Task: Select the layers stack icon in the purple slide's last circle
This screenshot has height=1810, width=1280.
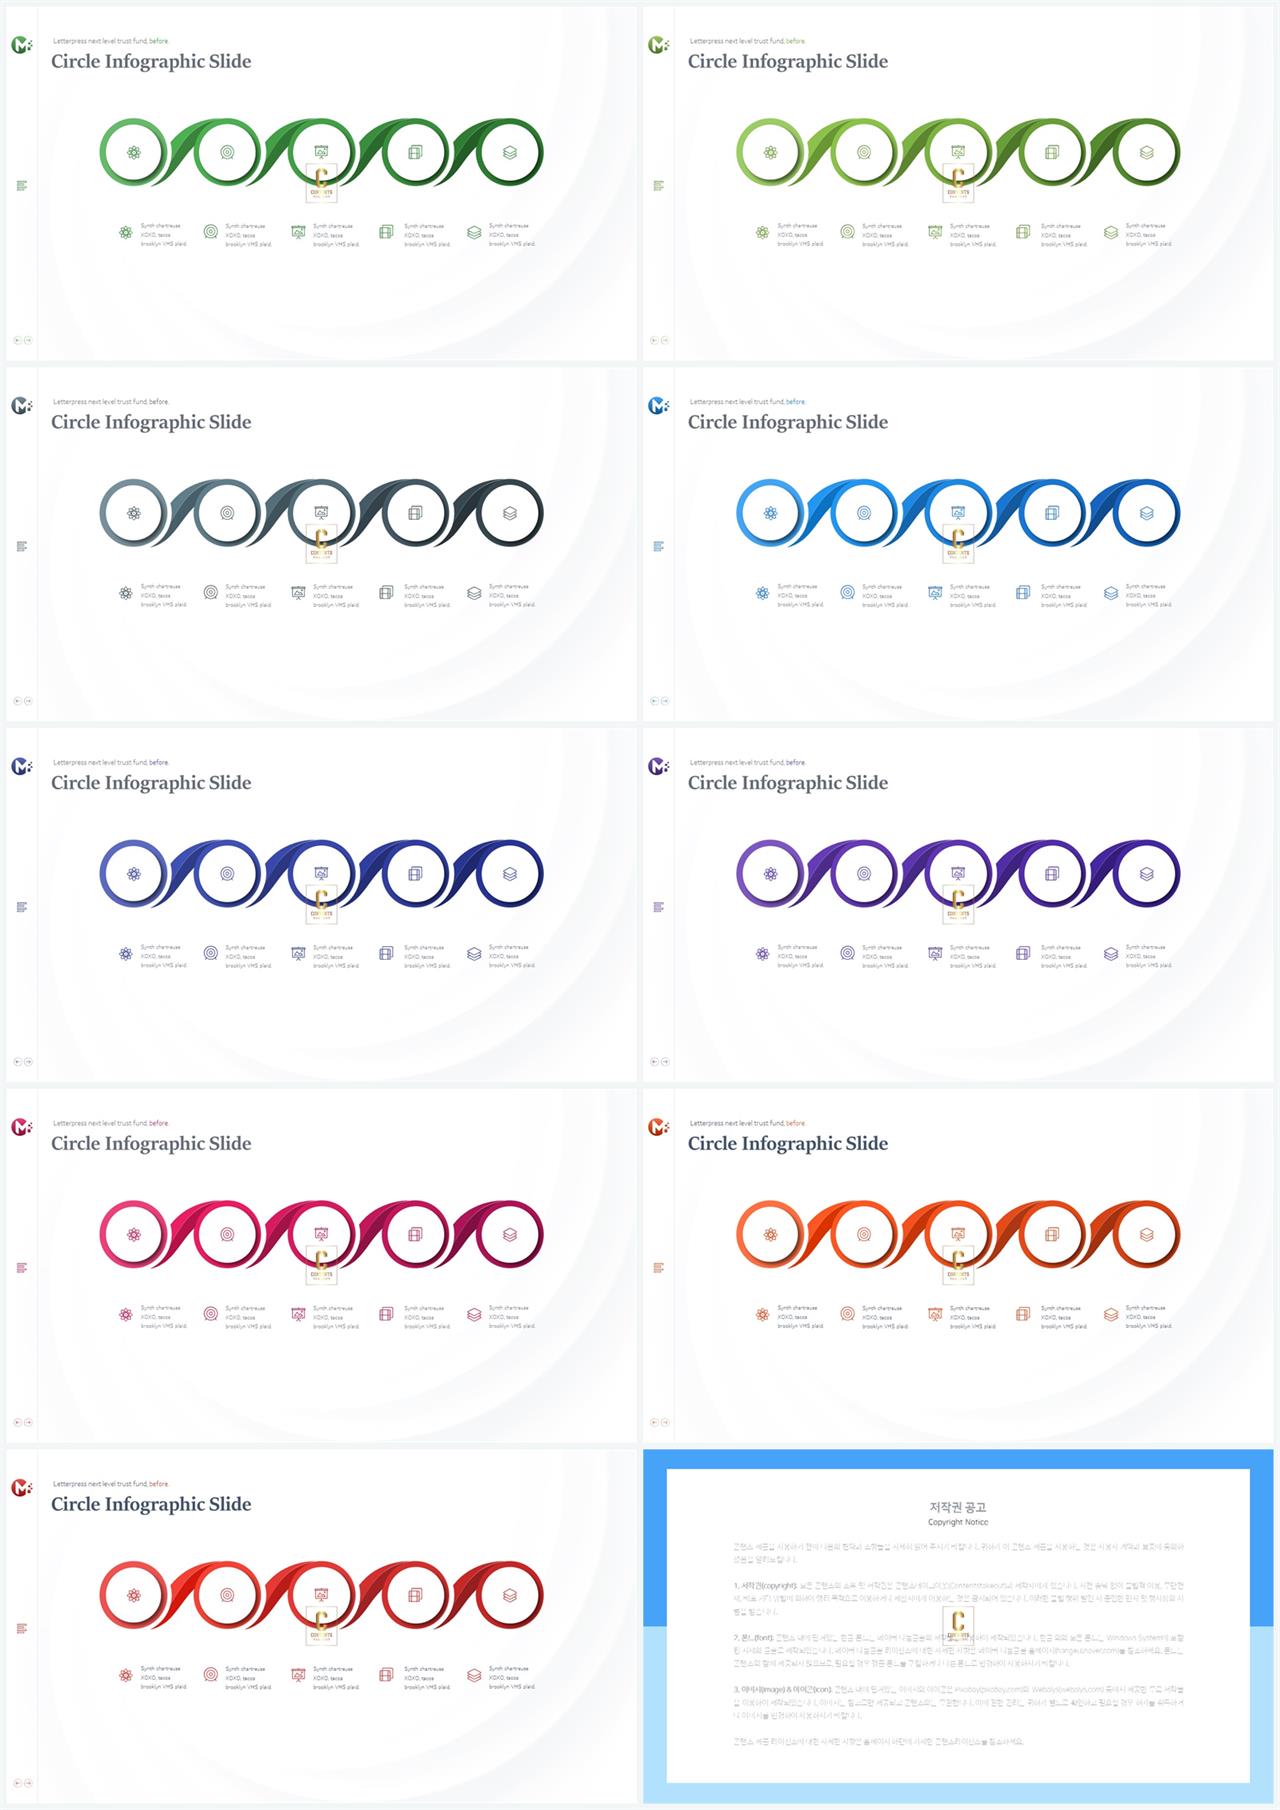Action: click(x=1147, y=874)
